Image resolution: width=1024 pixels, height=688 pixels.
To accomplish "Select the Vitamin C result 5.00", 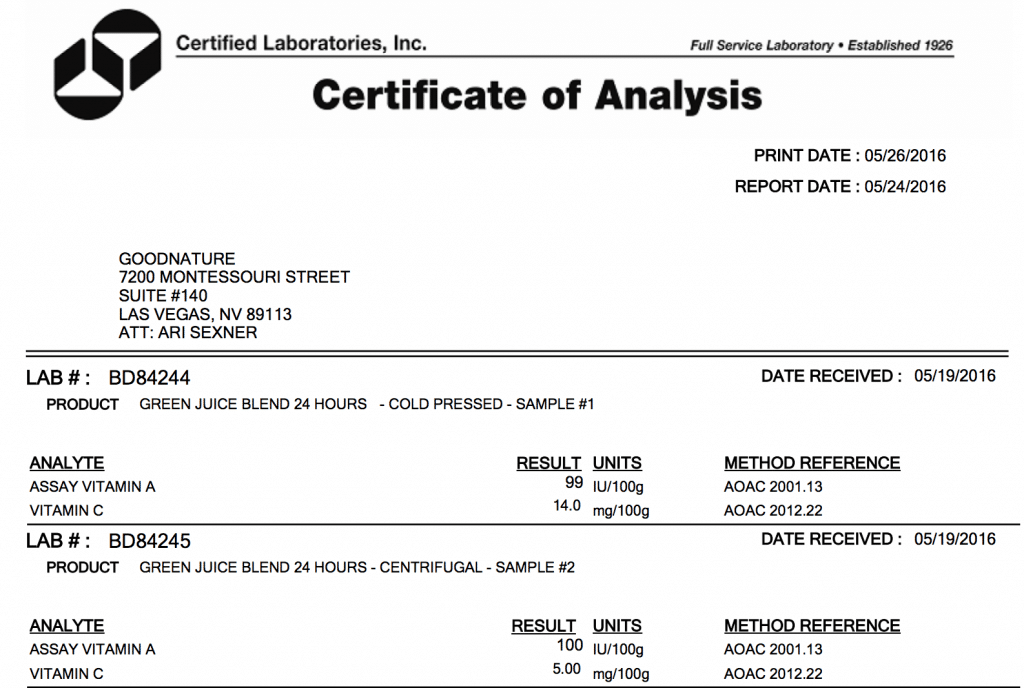I will tap(567, 669).
